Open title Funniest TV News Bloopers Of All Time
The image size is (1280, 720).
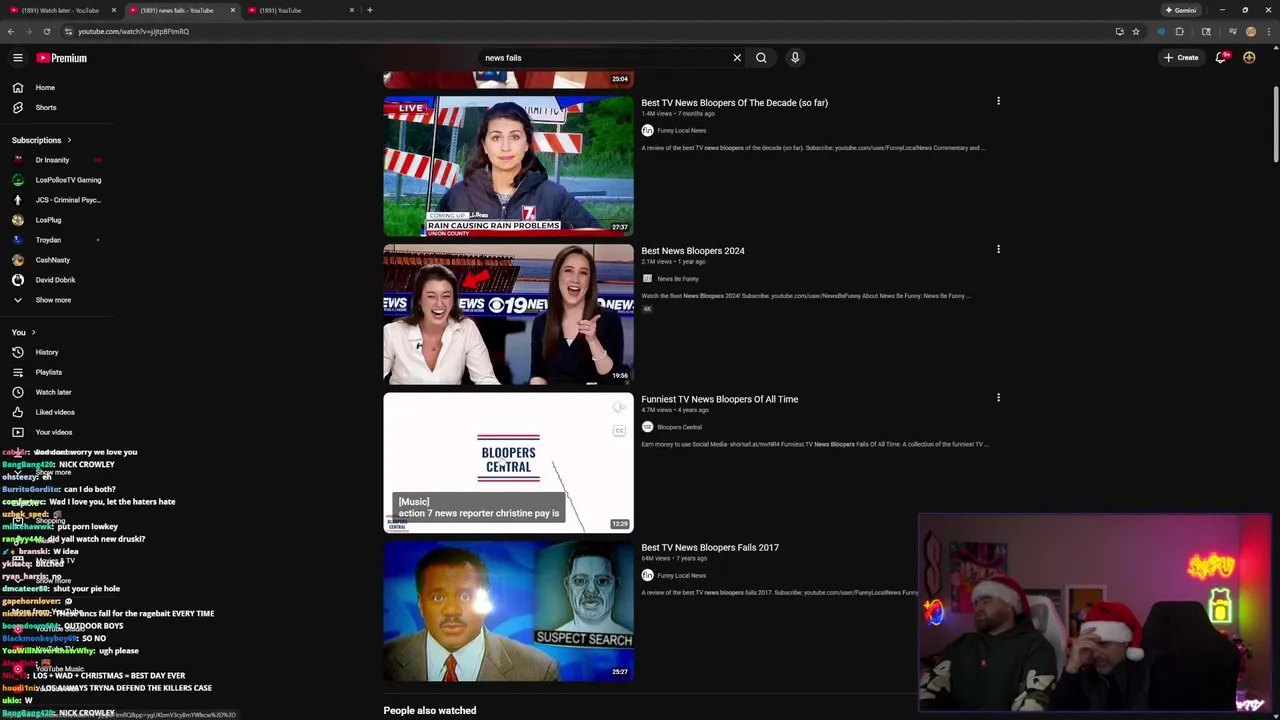coord(719,399)
